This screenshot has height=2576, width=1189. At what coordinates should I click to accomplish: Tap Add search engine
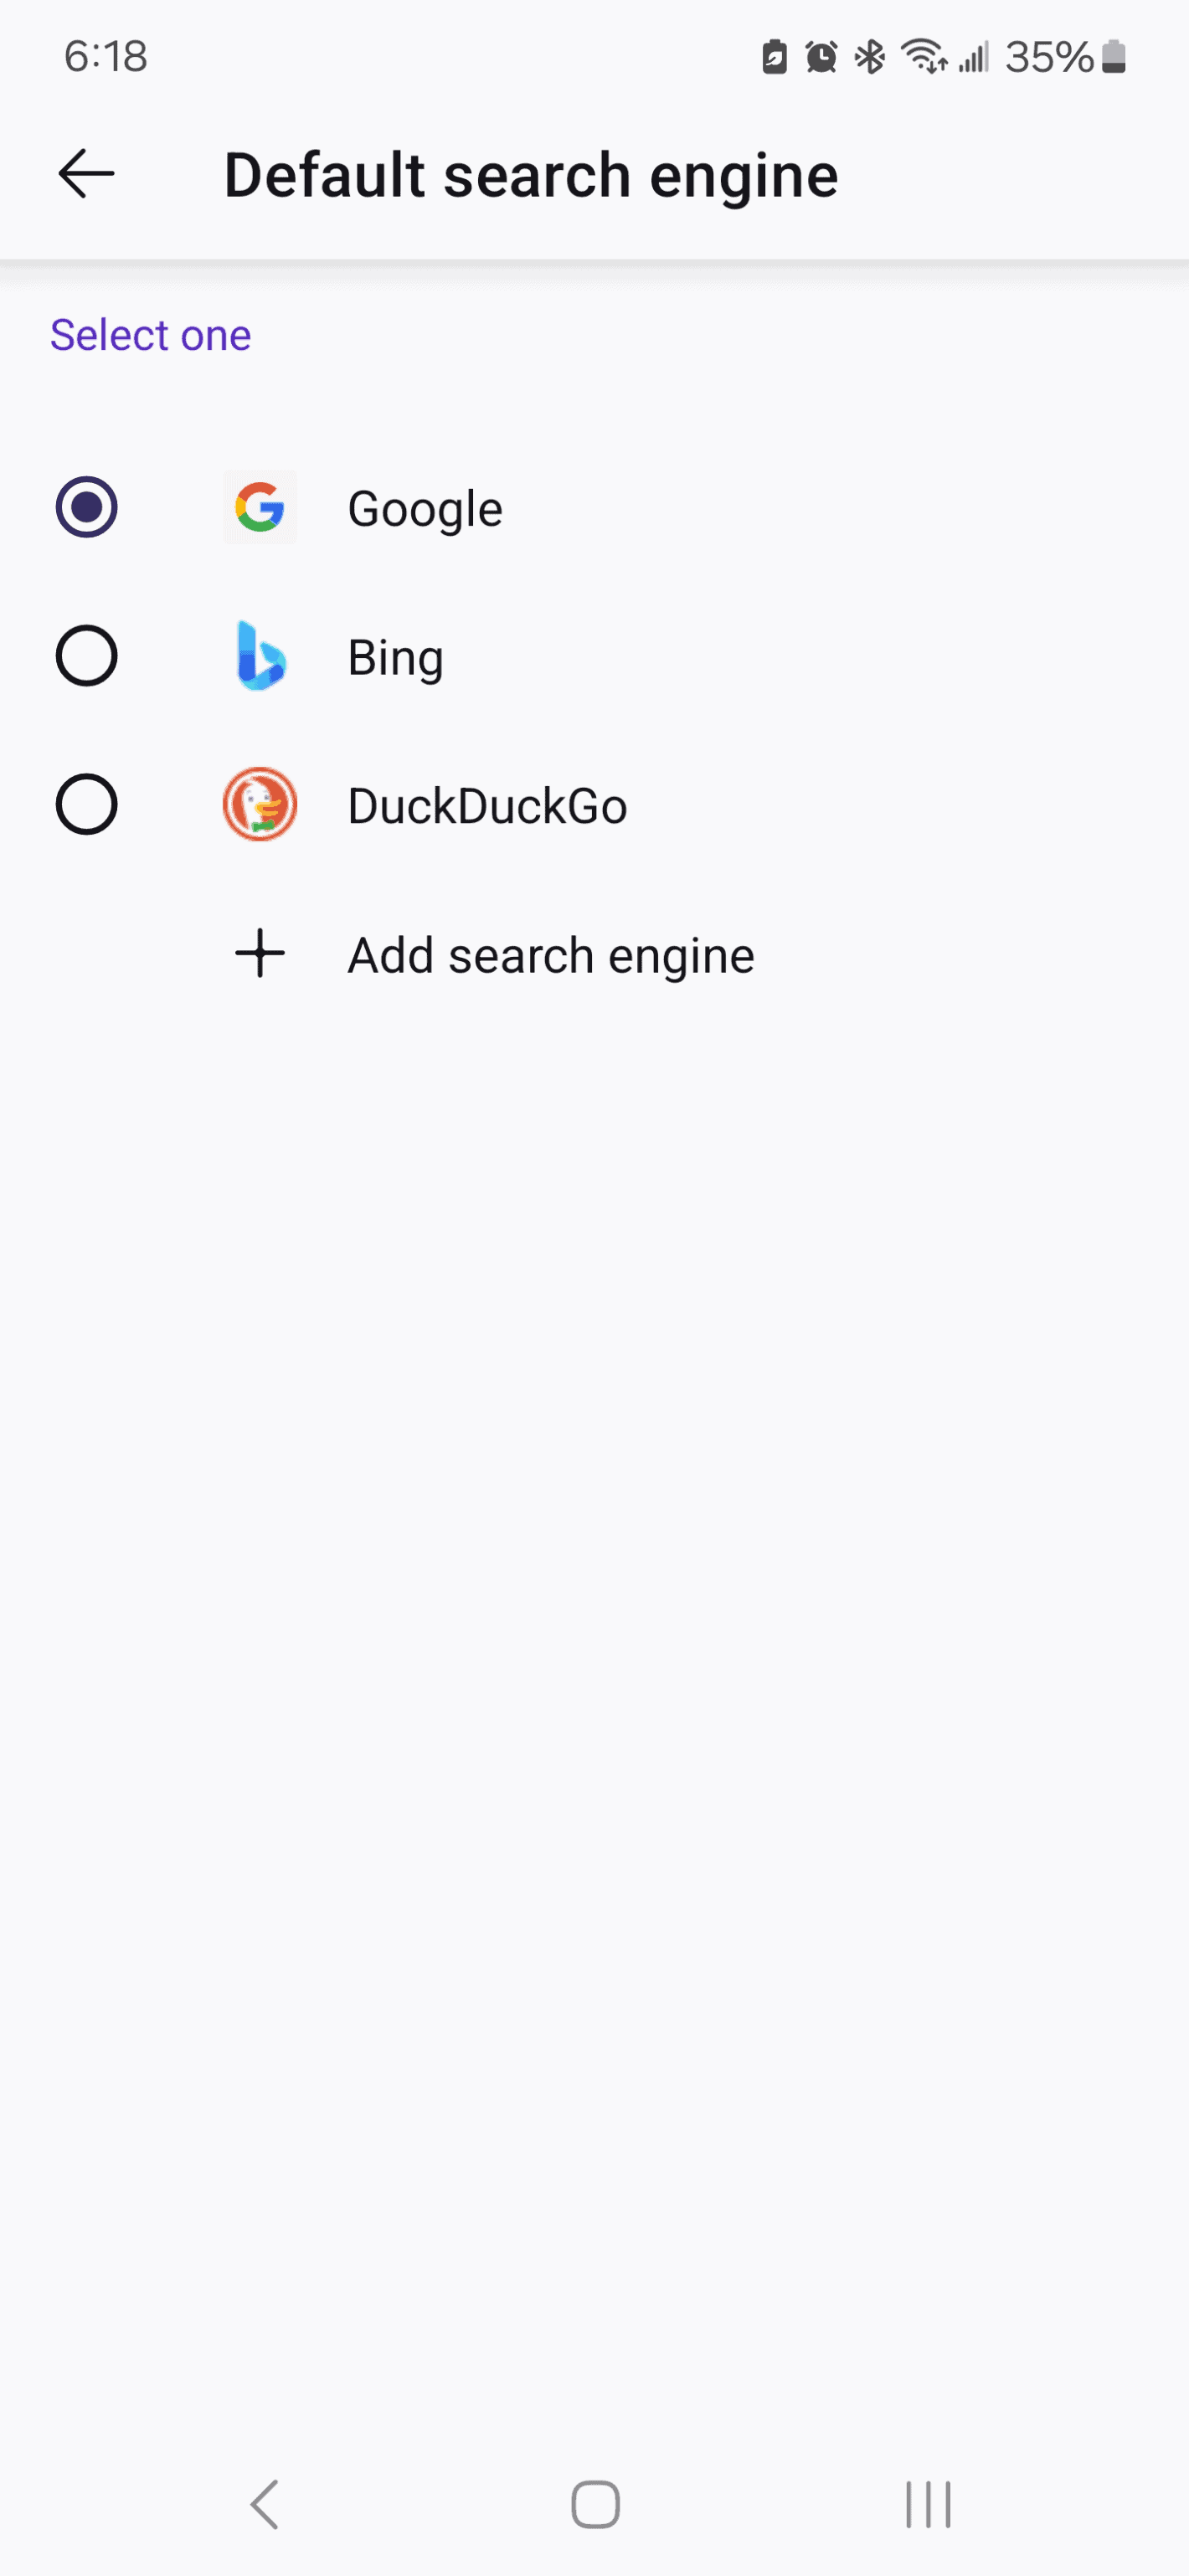(550, 955)
